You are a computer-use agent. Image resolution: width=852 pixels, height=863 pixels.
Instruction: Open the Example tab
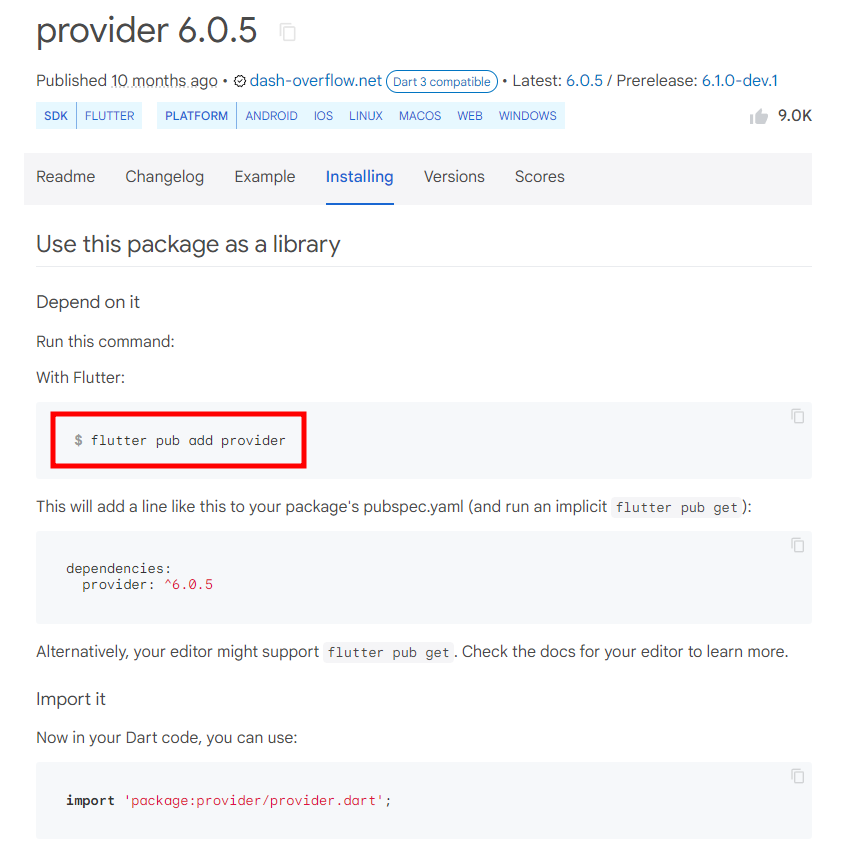point(265,177)
